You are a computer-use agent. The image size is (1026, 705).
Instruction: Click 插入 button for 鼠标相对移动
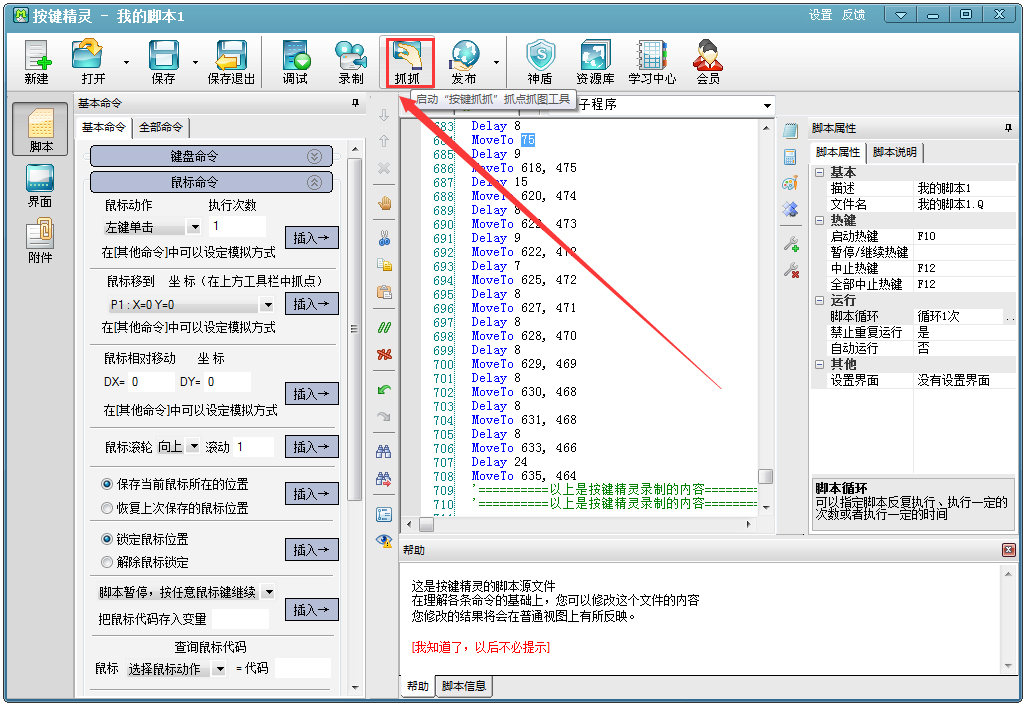point(311,394)
